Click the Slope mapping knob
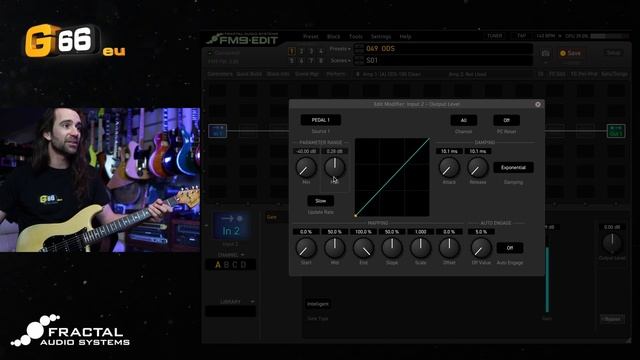 (x=392, y=248)
